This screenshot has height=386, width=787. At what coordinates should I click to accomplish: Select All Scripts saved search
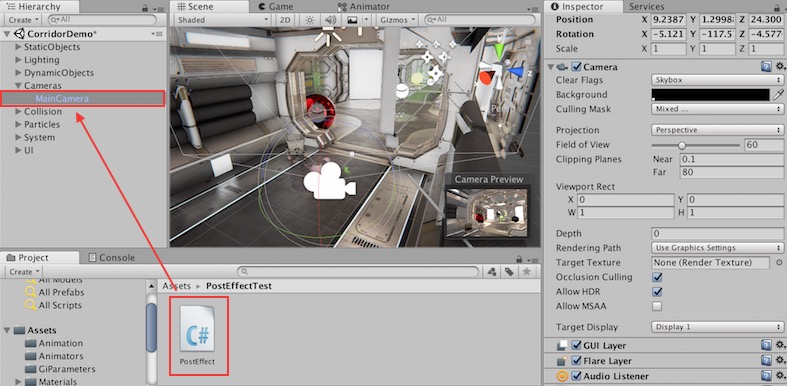click(54, 305)
